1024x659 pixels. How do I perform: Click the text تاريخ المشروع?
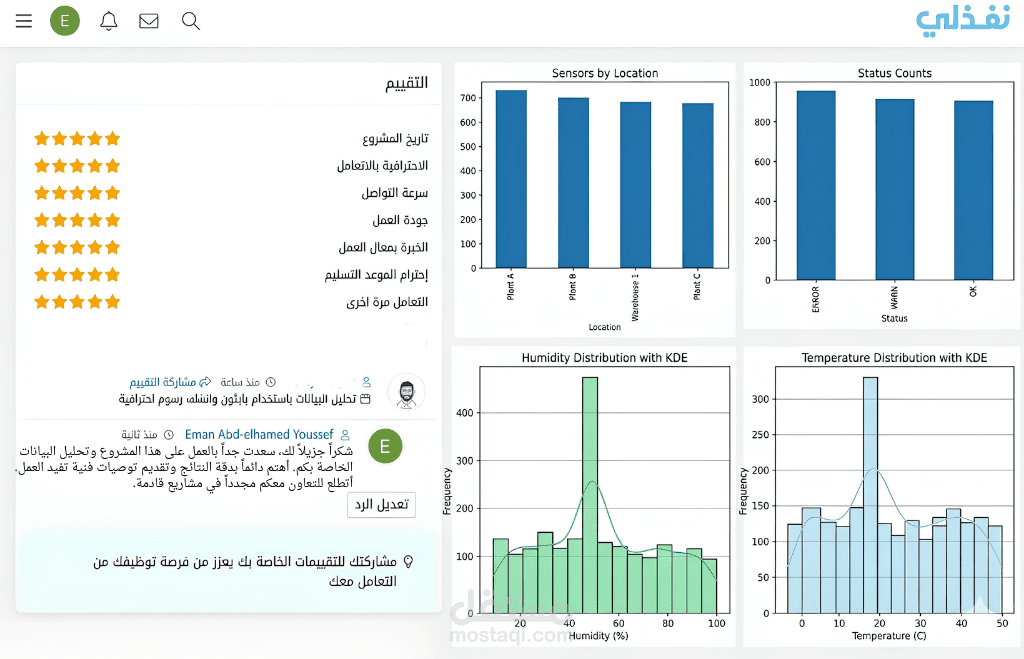coord(395,138)
